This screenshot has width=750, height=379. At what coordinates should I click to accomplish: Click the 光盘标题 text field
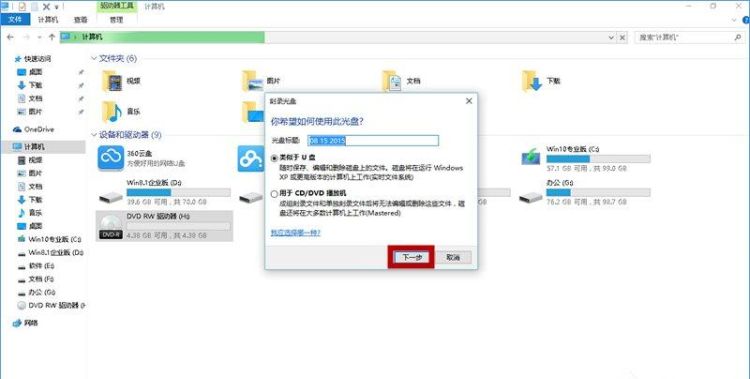(373, 140)
